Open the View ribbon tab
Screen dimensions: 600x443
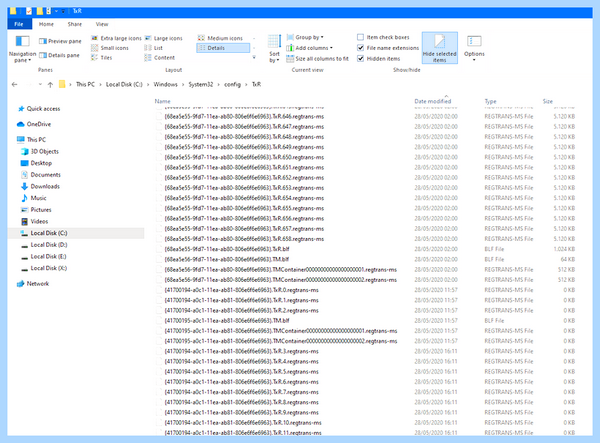pos(102,24)
